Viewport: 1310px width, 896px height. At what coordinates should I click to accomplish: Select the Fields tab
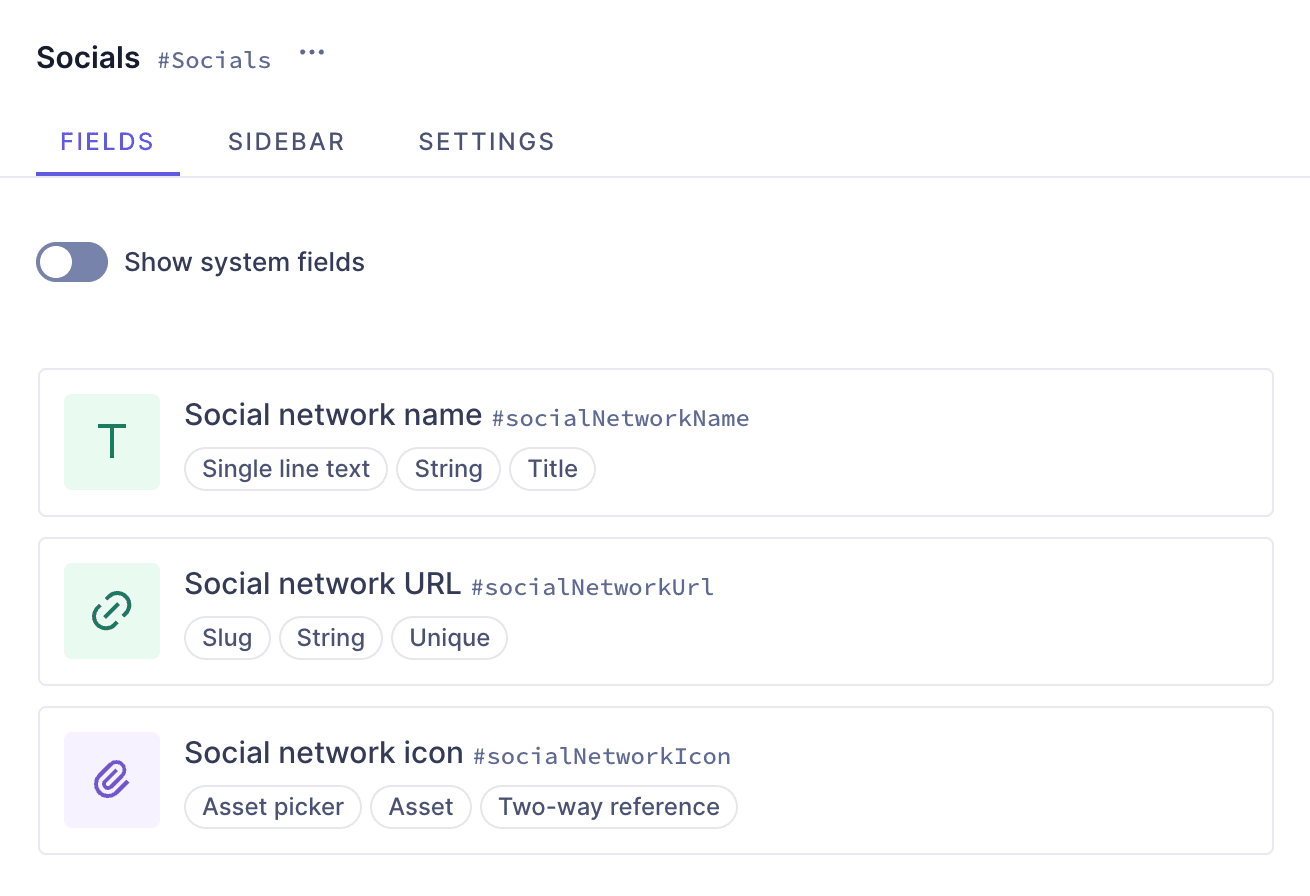(x=107, y=142)
